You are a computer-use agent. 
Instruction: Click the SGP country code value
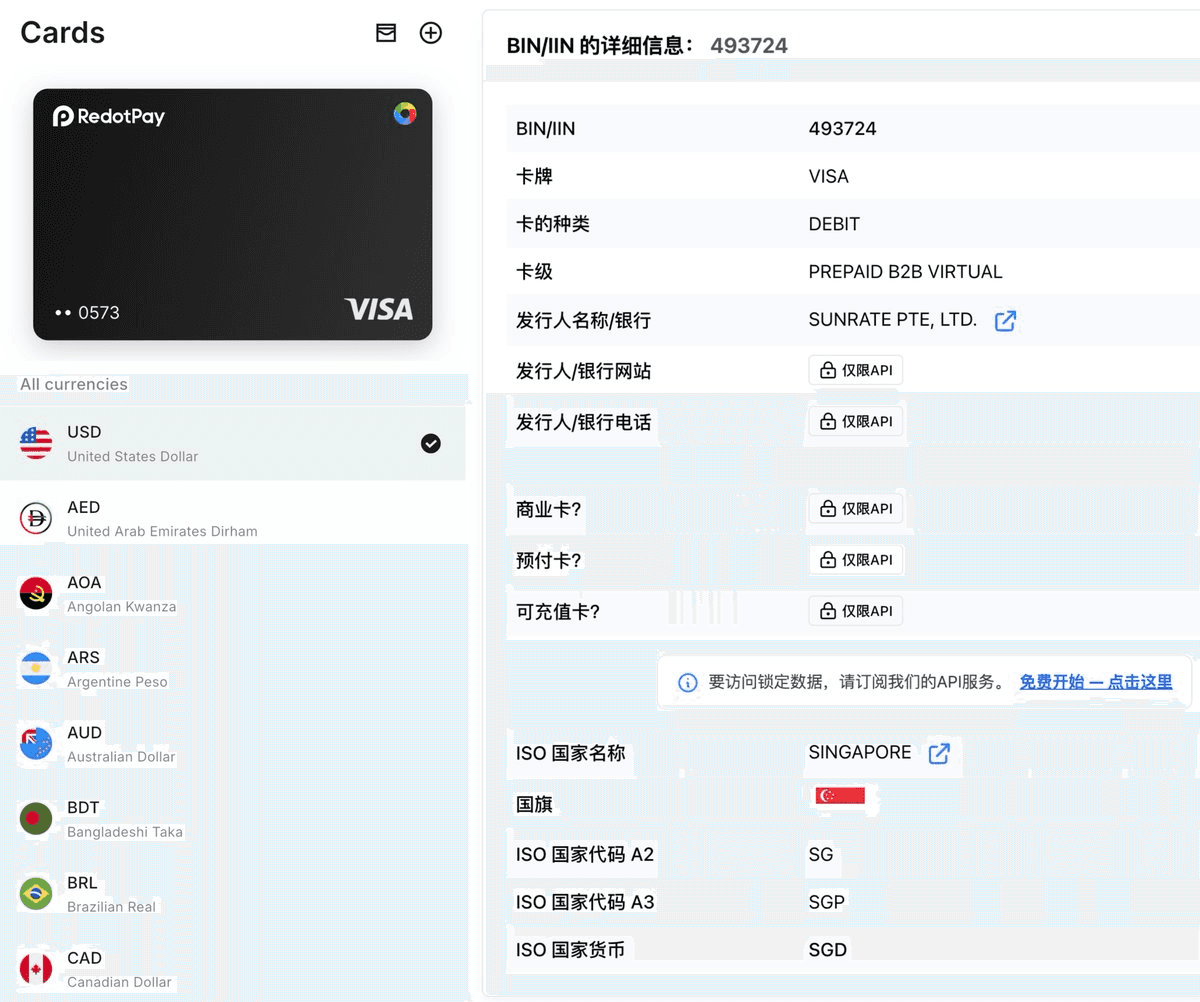tap(827, 902)
